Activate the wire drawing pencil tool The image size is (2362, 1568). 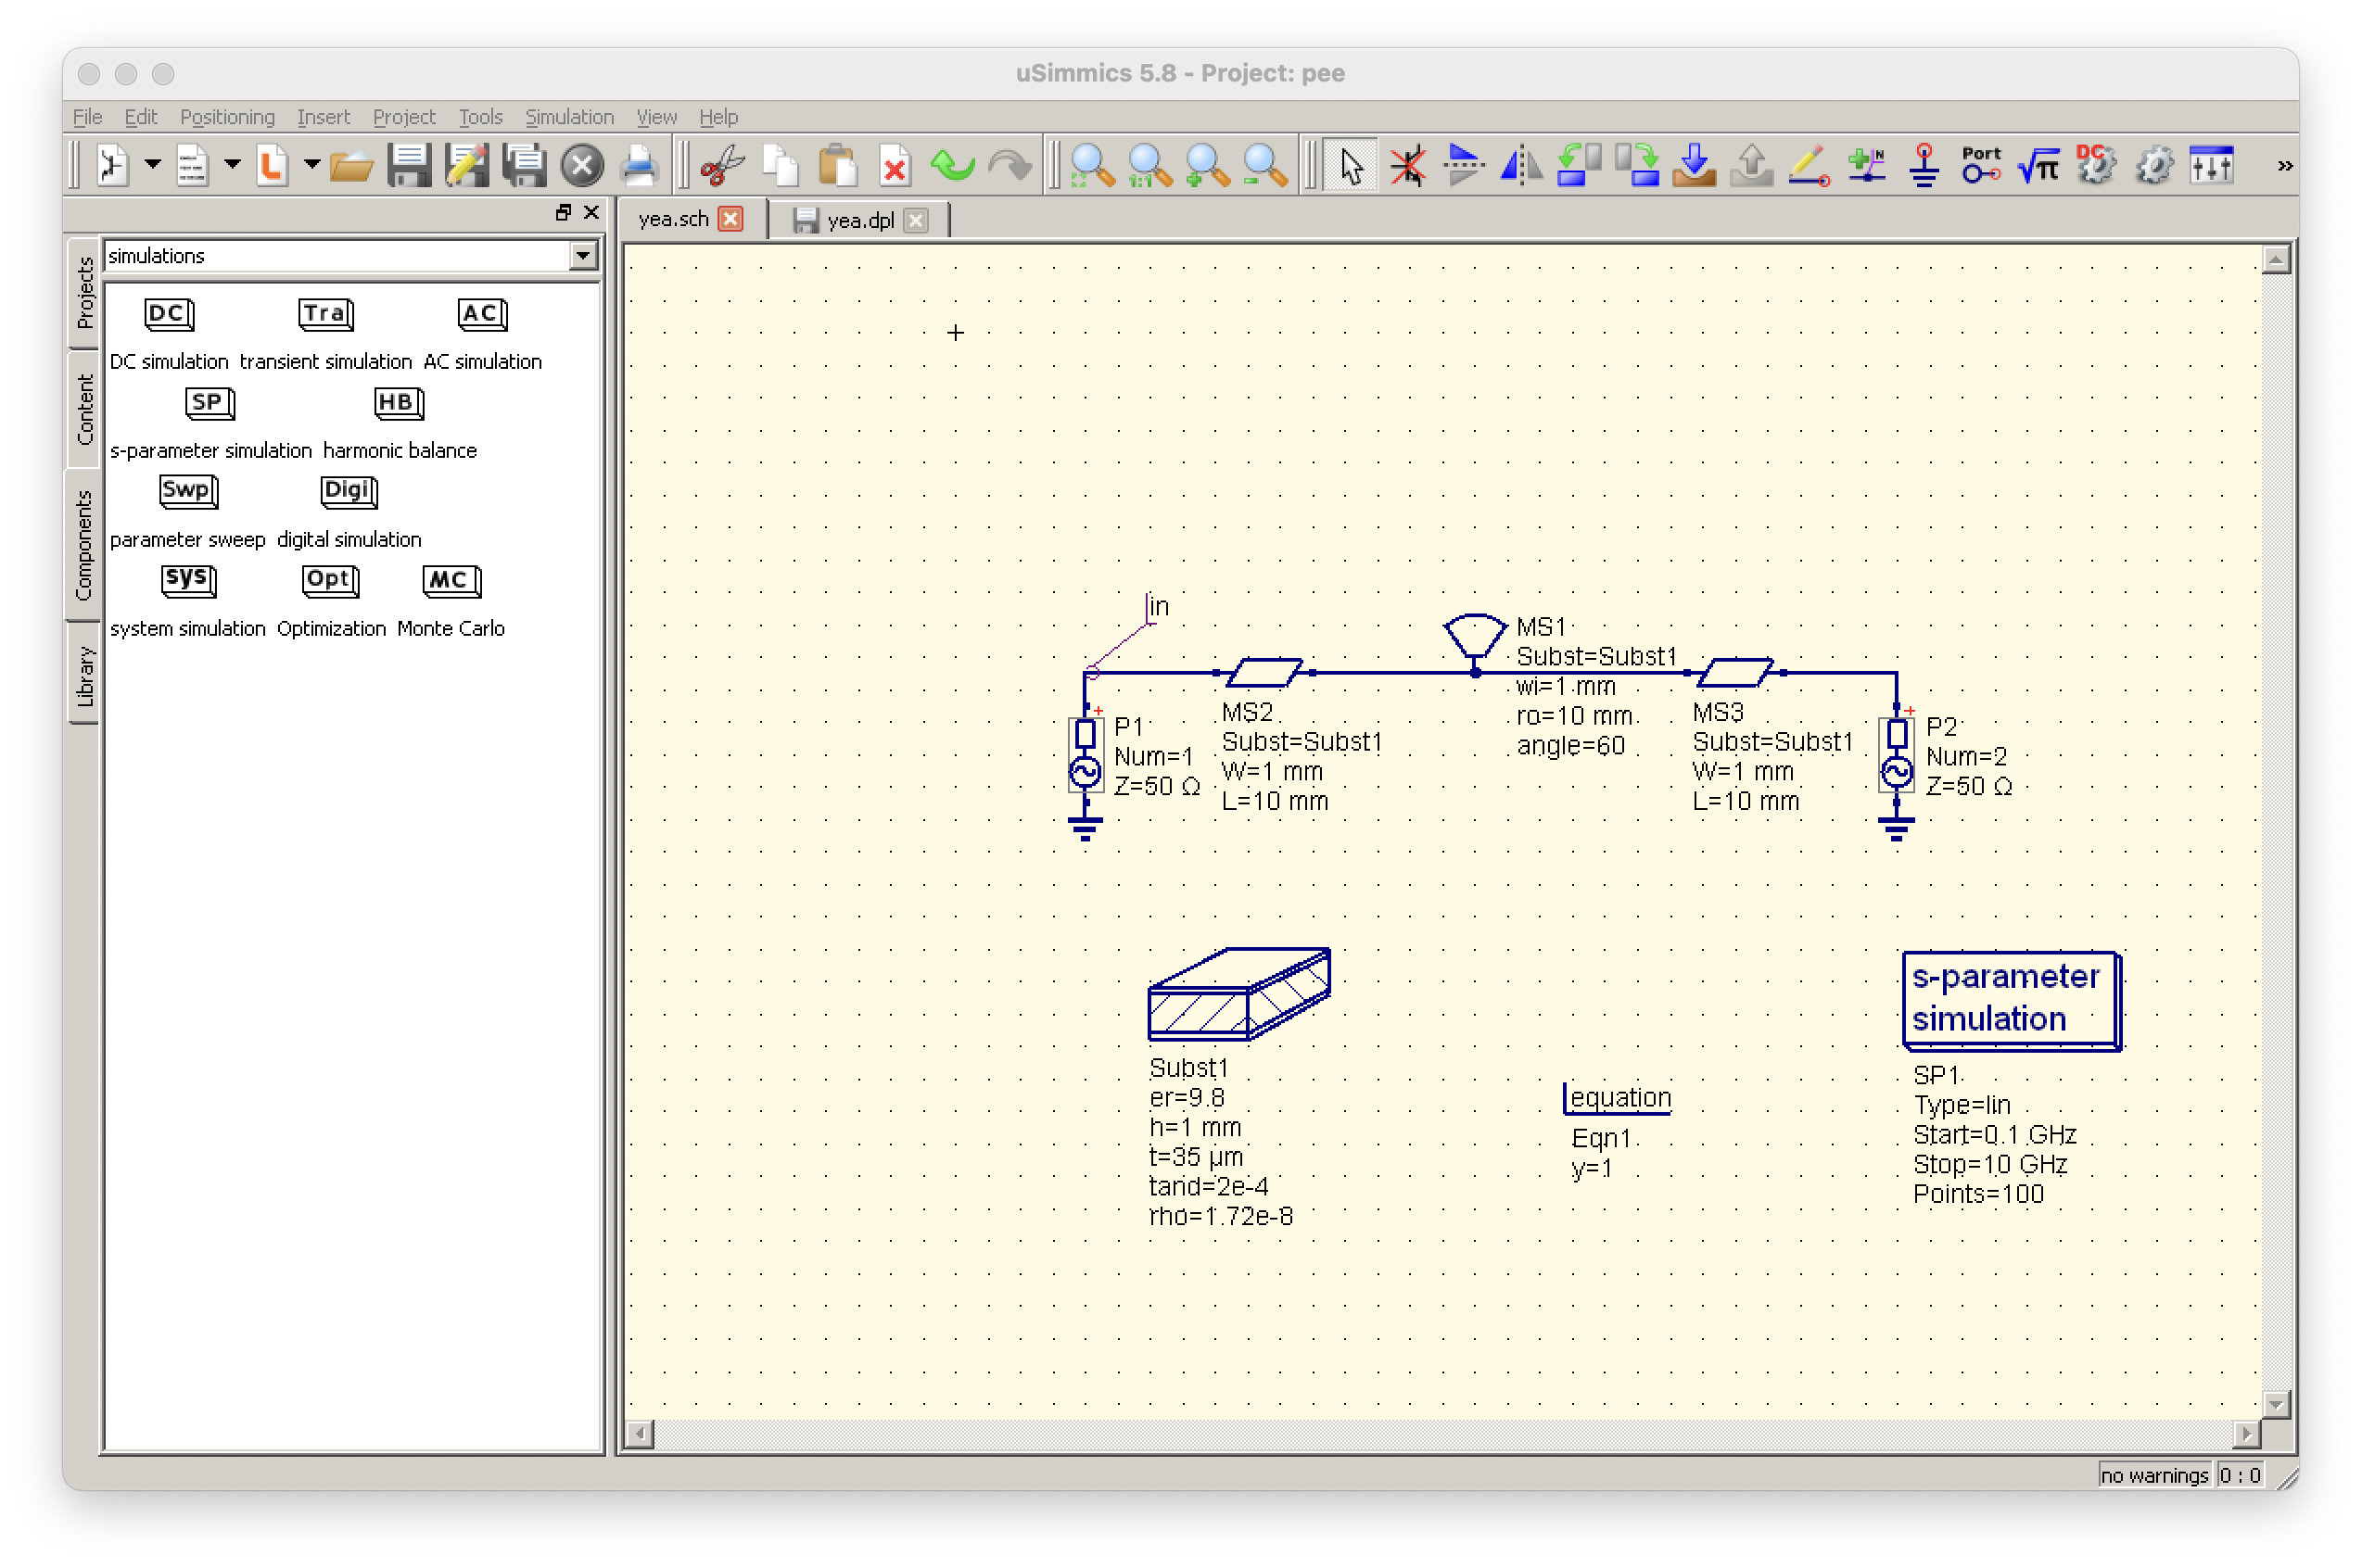pyautogui.click(x=1809, y=165)
